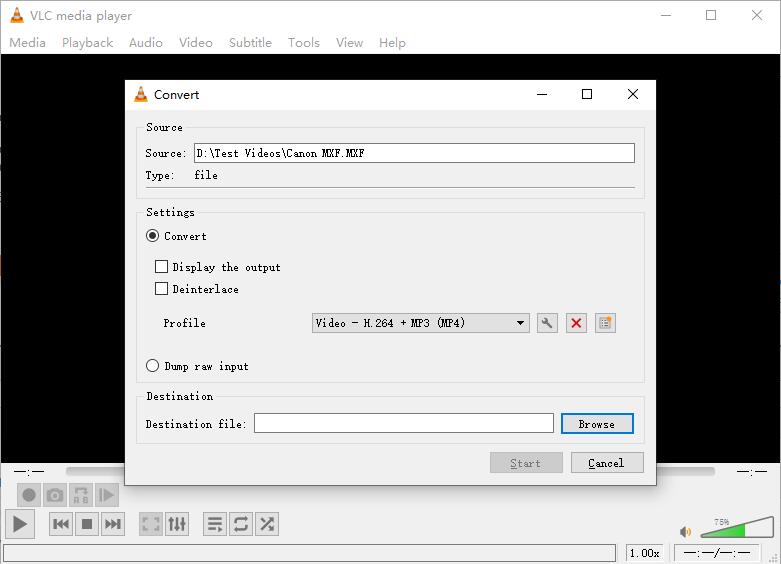Enable Display the output checkbox
This screenshot has height=564, width=781.
161,267
